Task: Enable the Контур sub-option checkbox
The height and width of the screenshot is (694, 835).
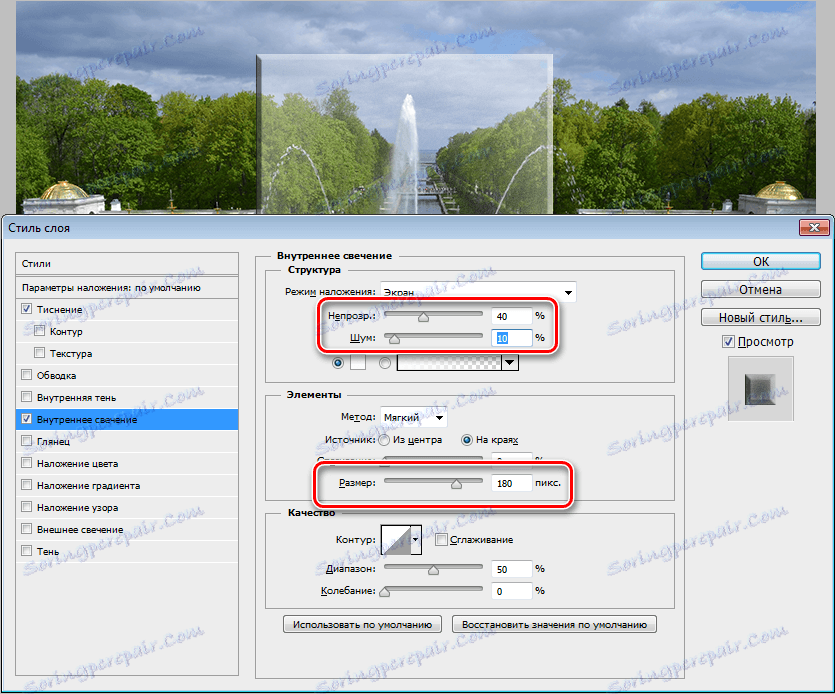Action: (x=39, y=331)
